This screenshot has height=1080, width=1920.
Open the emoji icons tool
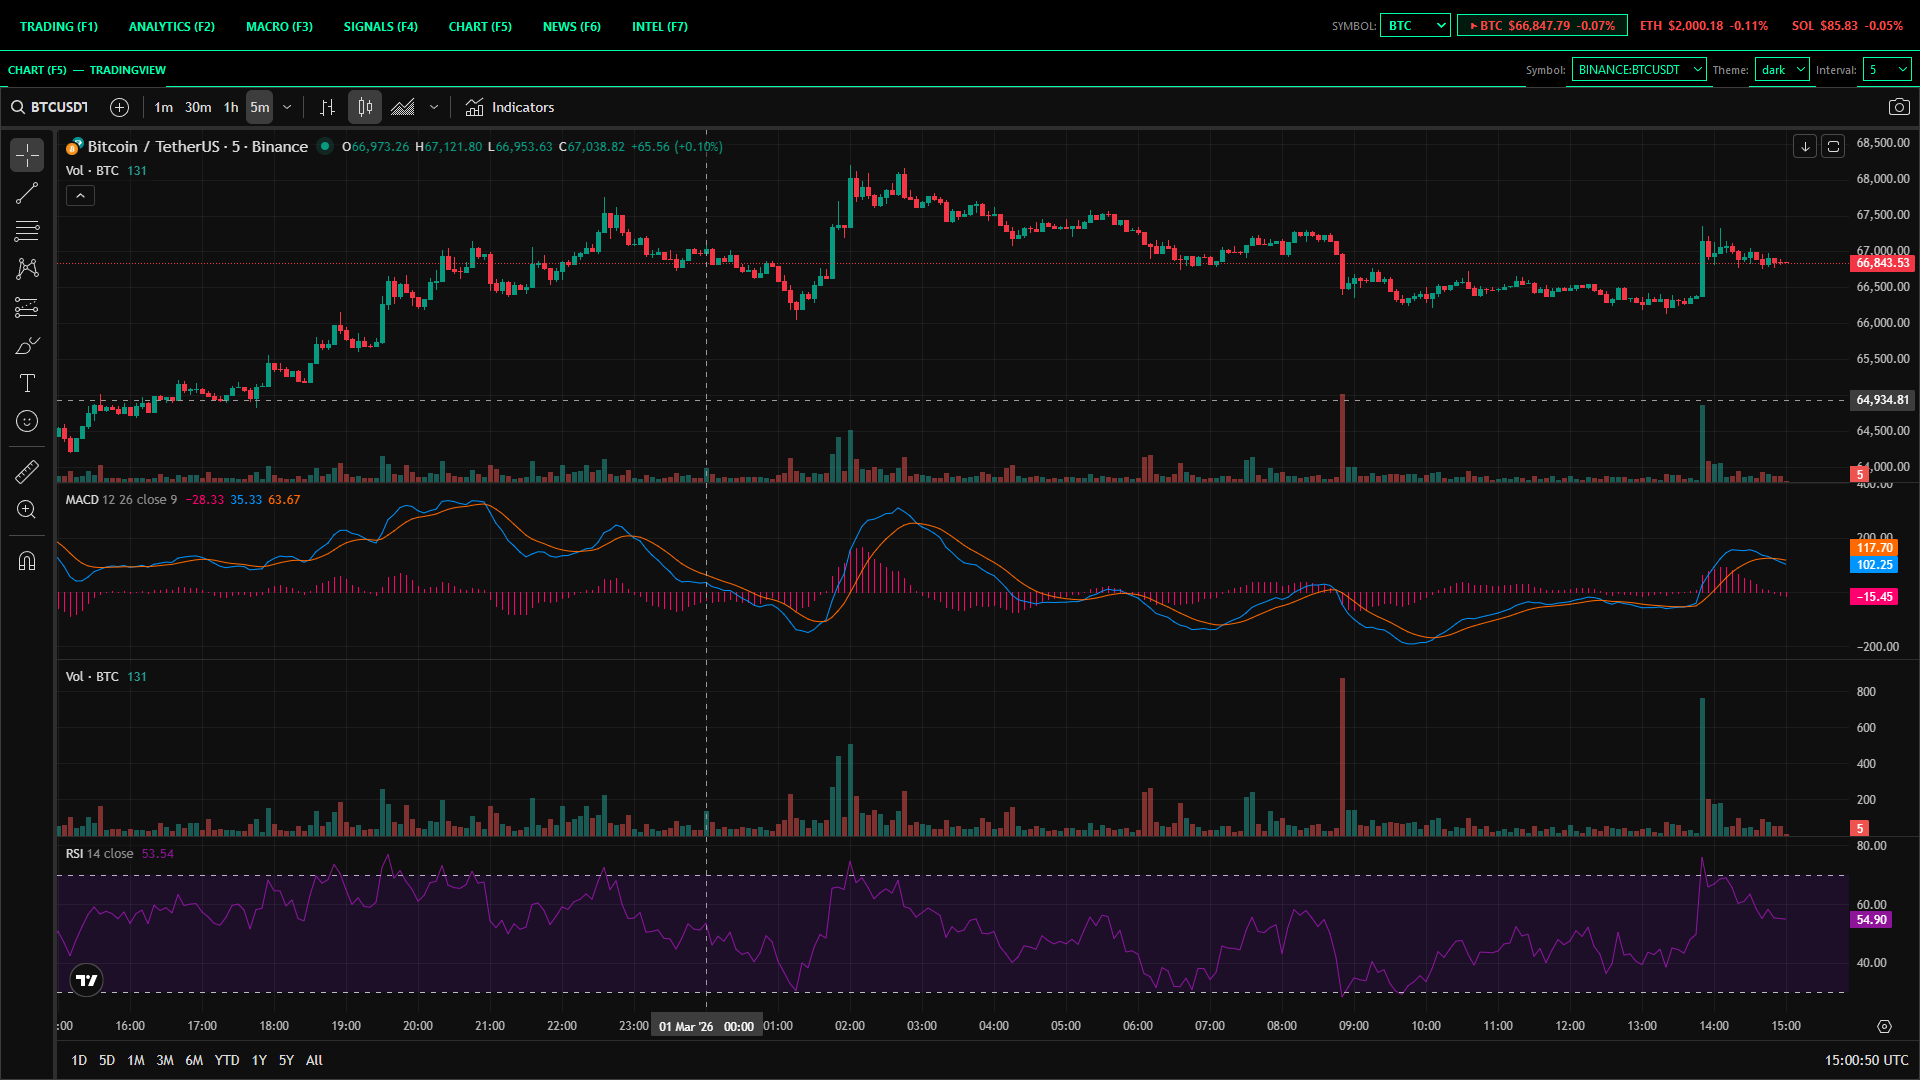27,421
